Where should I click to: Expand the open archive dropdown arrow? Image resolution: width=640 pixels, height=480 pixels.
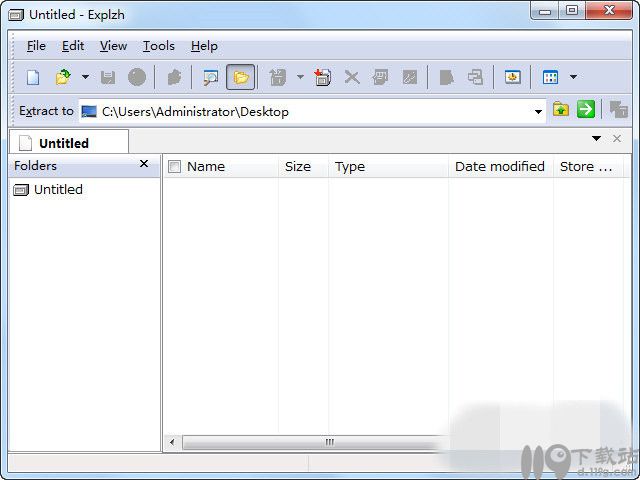[85, 77]
